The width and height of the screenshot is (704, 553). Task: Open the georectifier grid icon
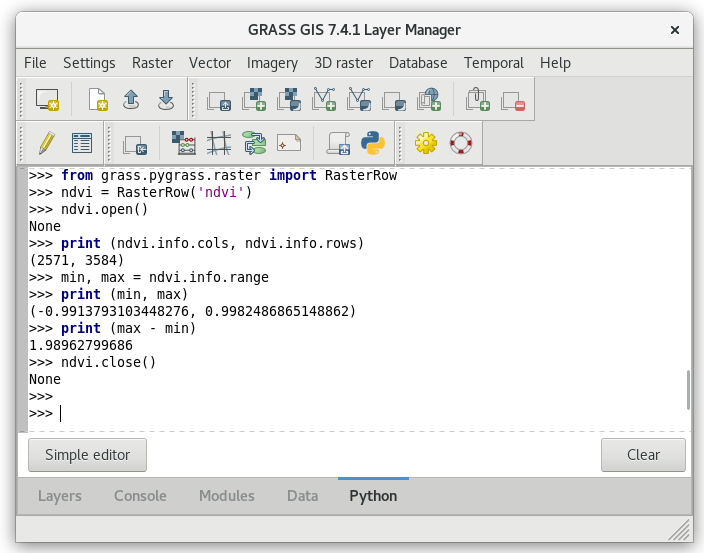pyautogui.click(x=219, y=143)
